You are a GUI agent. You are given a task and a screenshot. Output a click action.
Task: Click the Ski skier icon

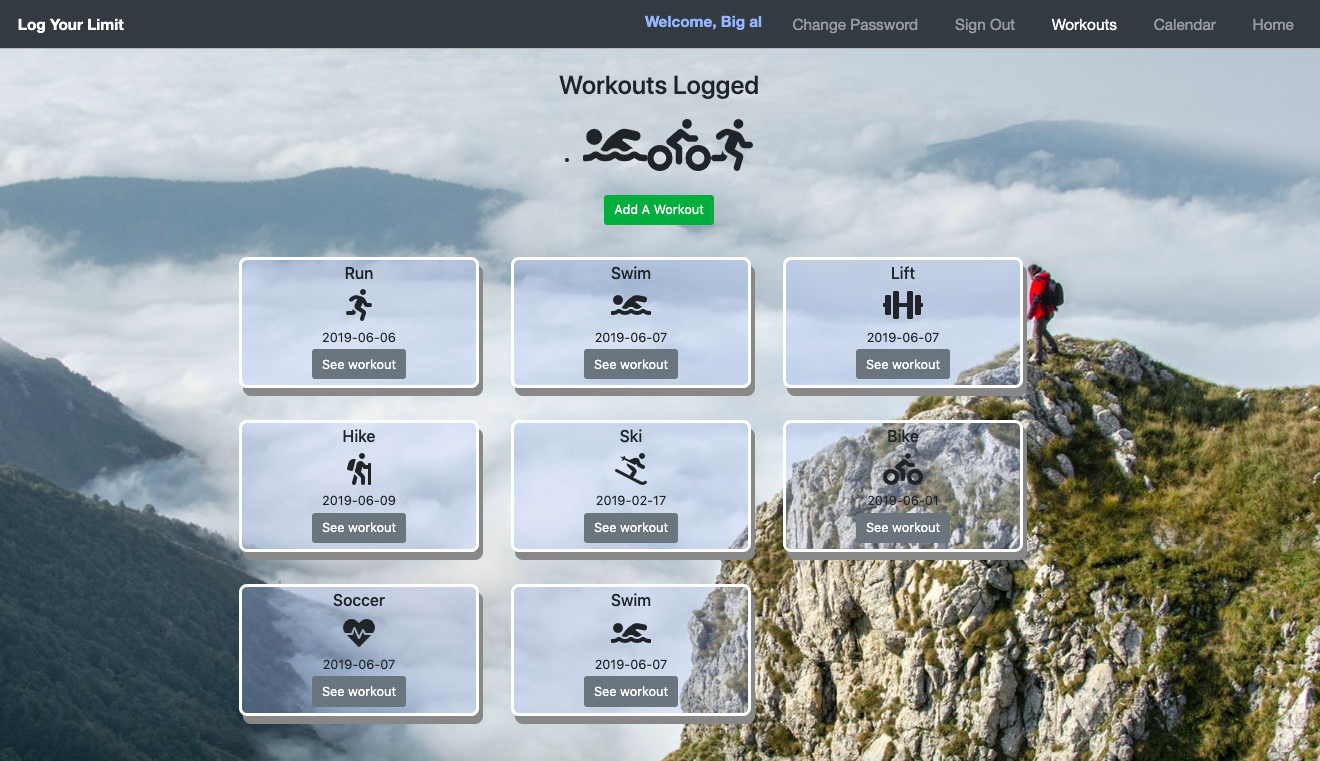(631, 467)
